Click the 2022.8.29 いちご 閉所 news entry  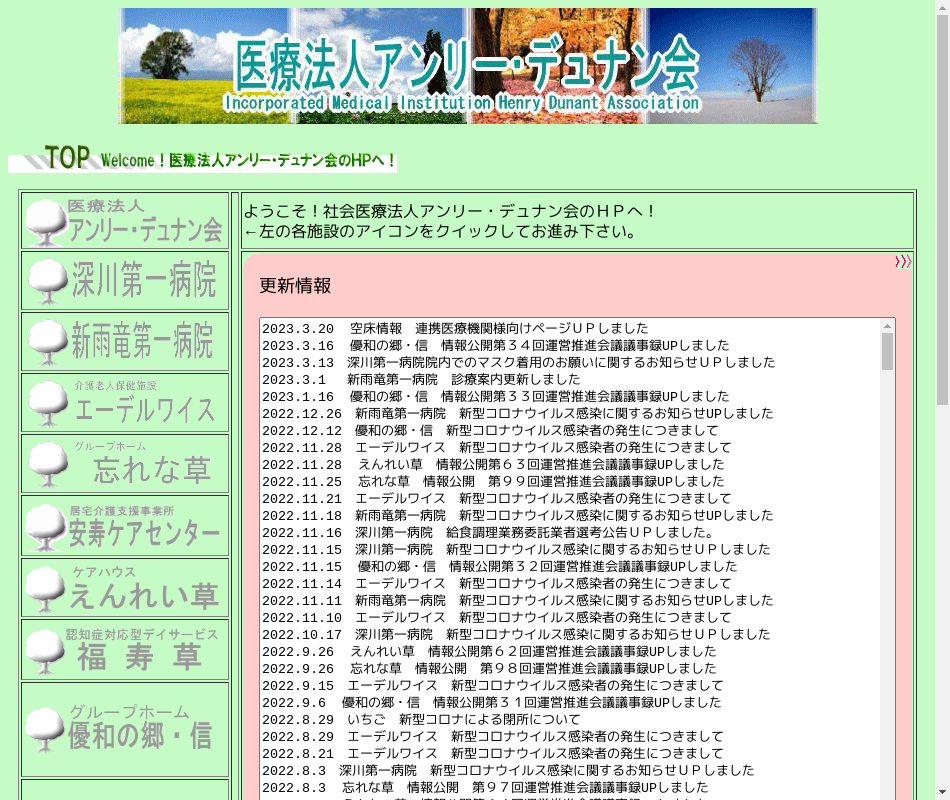click(420, 720)
